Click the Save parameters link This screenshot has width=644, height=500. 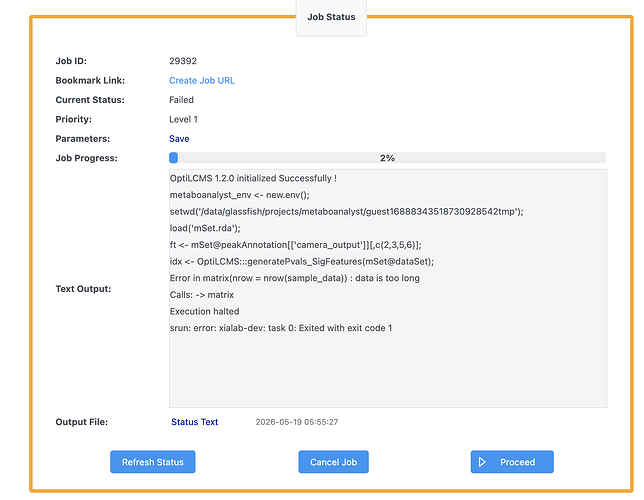(x=179, y=139)
